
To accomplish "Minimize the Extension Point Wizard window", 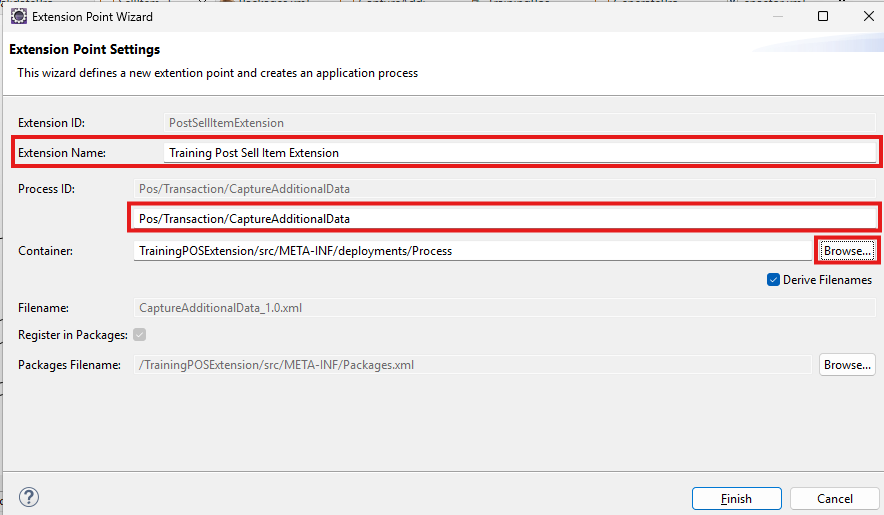I will point(776,16).
